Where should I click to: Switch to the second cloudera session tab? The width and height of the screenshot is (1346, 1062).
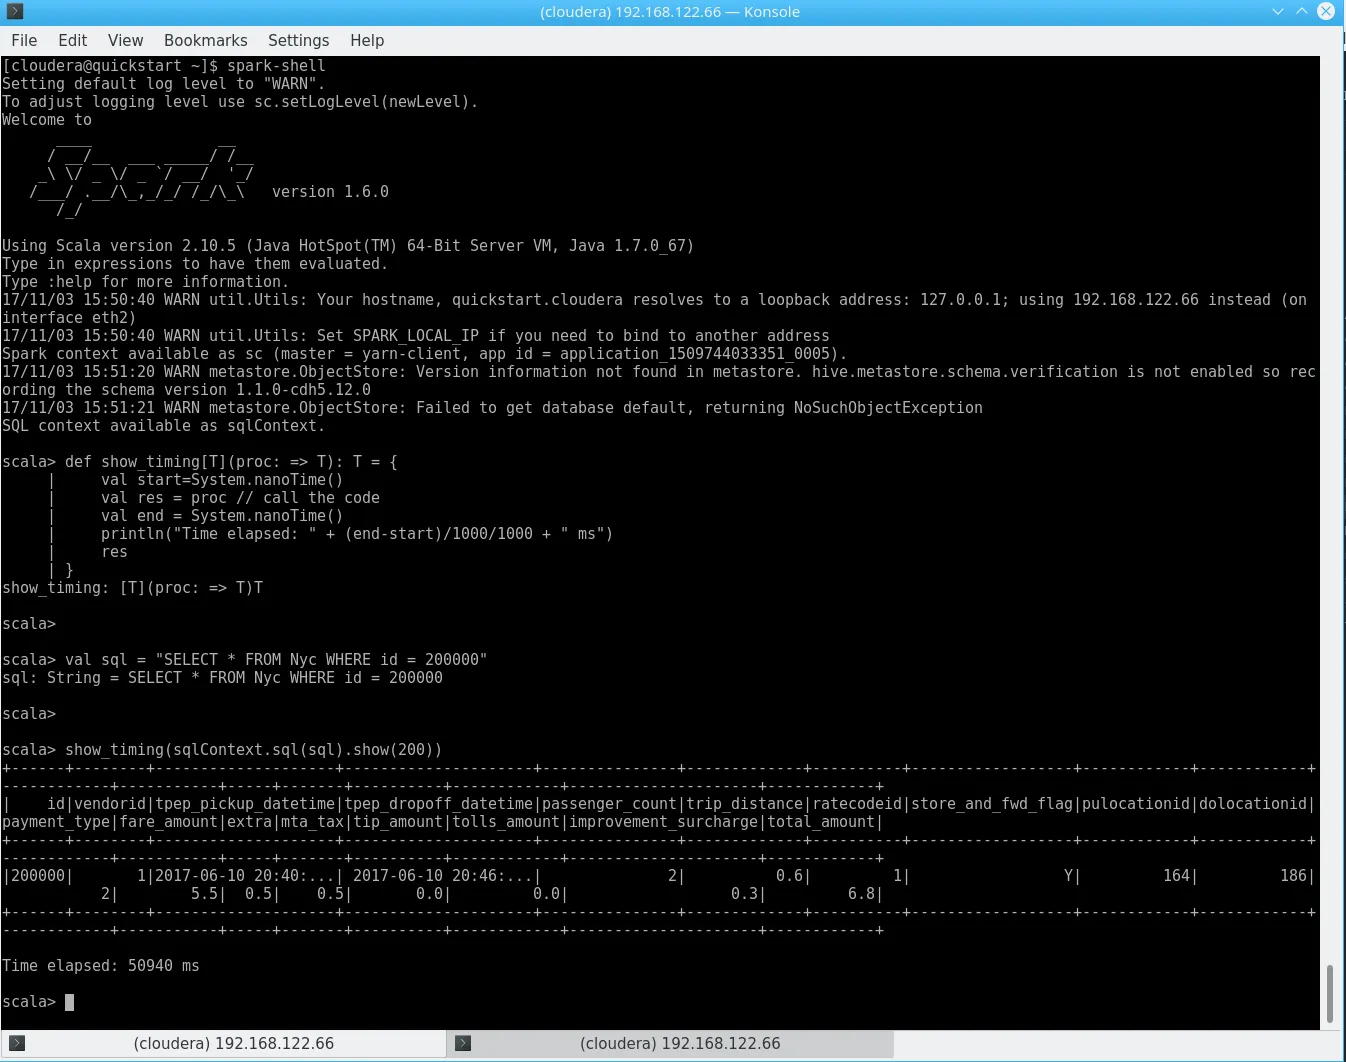679,1043
